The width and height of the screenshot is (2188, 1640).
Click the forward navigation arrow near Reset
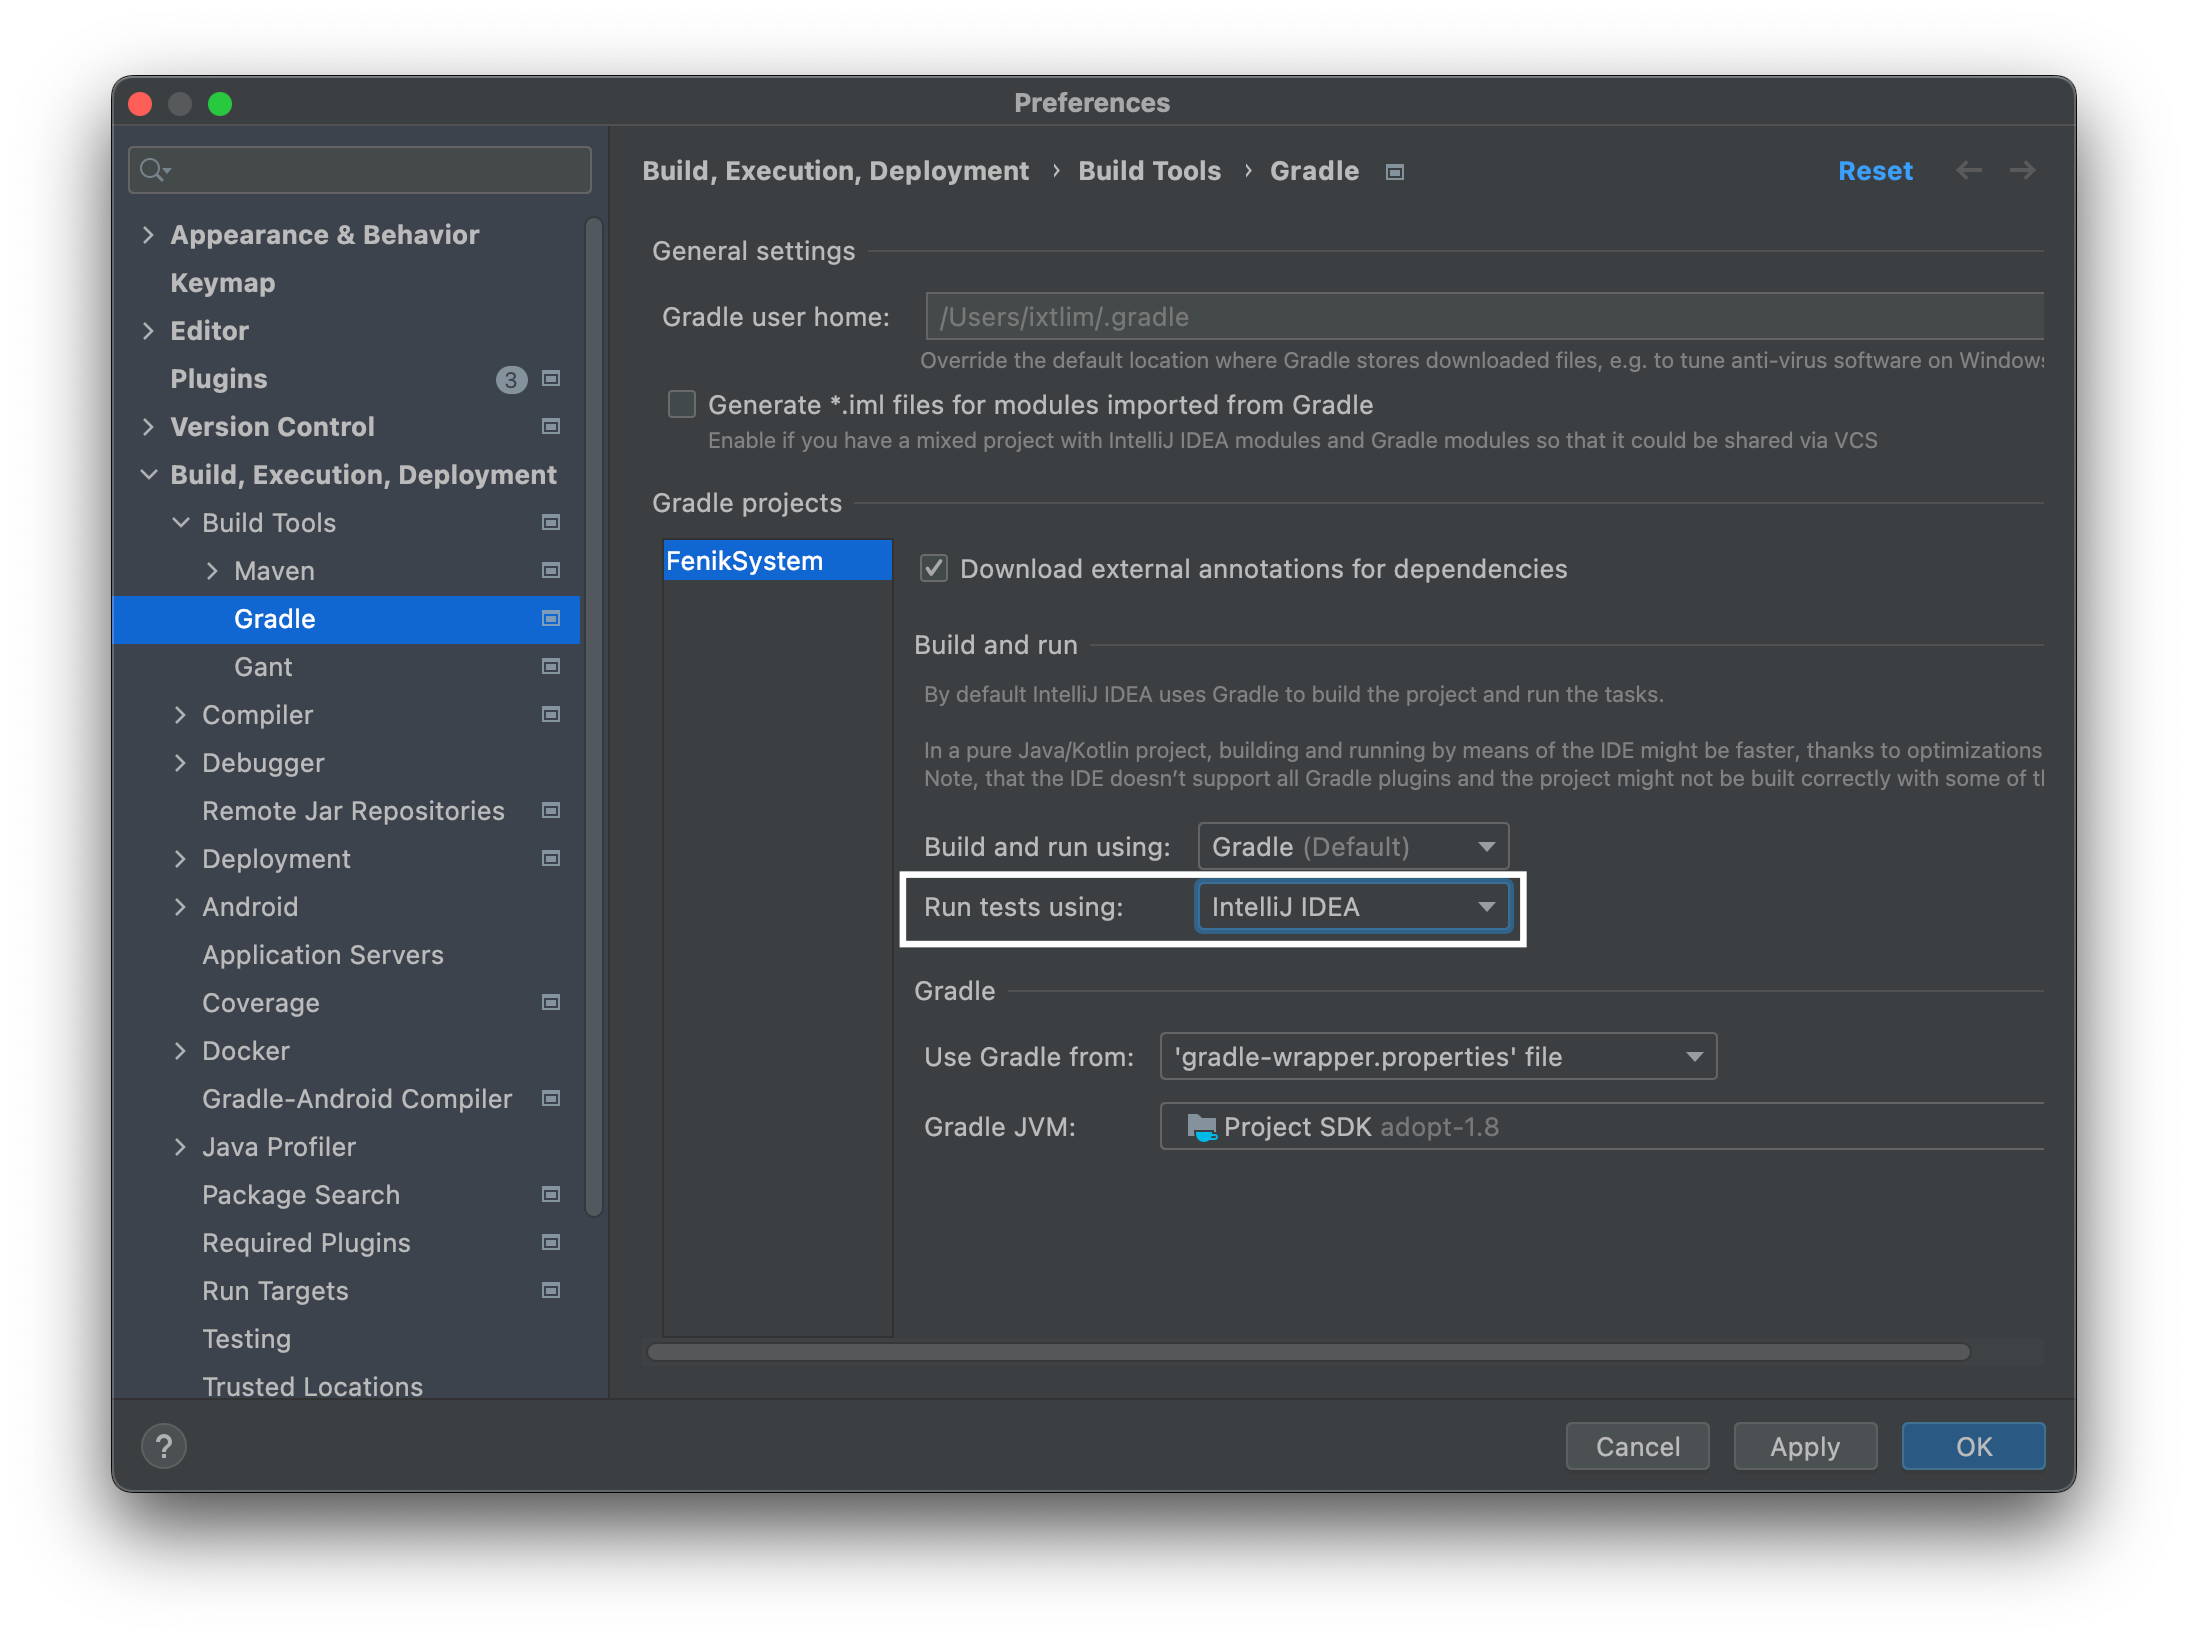2022,170
